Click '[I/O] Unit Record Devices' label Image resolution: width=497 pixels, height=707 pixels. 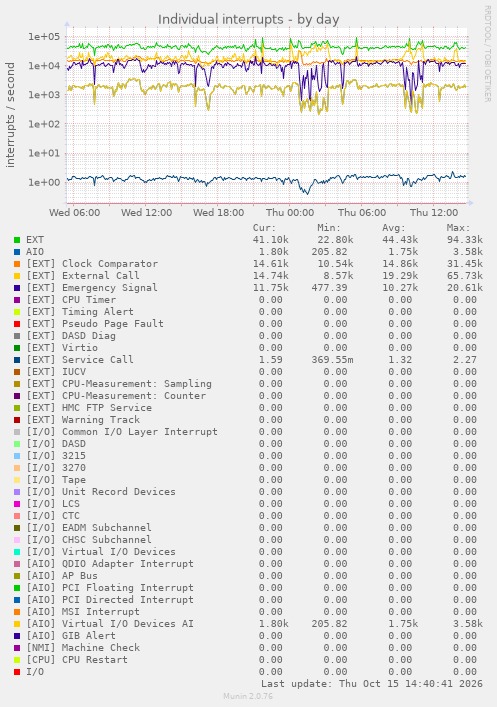point(101,492)
